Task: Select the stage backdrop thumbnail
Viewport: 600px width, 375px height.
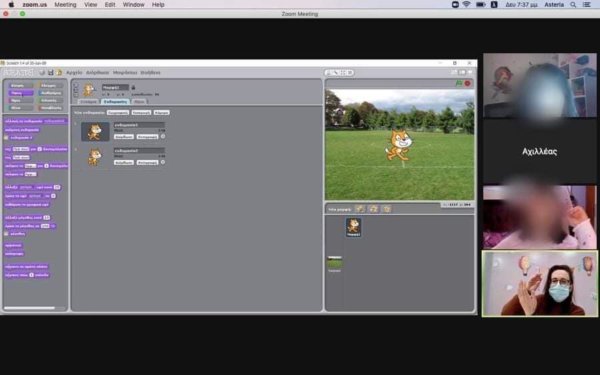Action: point(334,262)
